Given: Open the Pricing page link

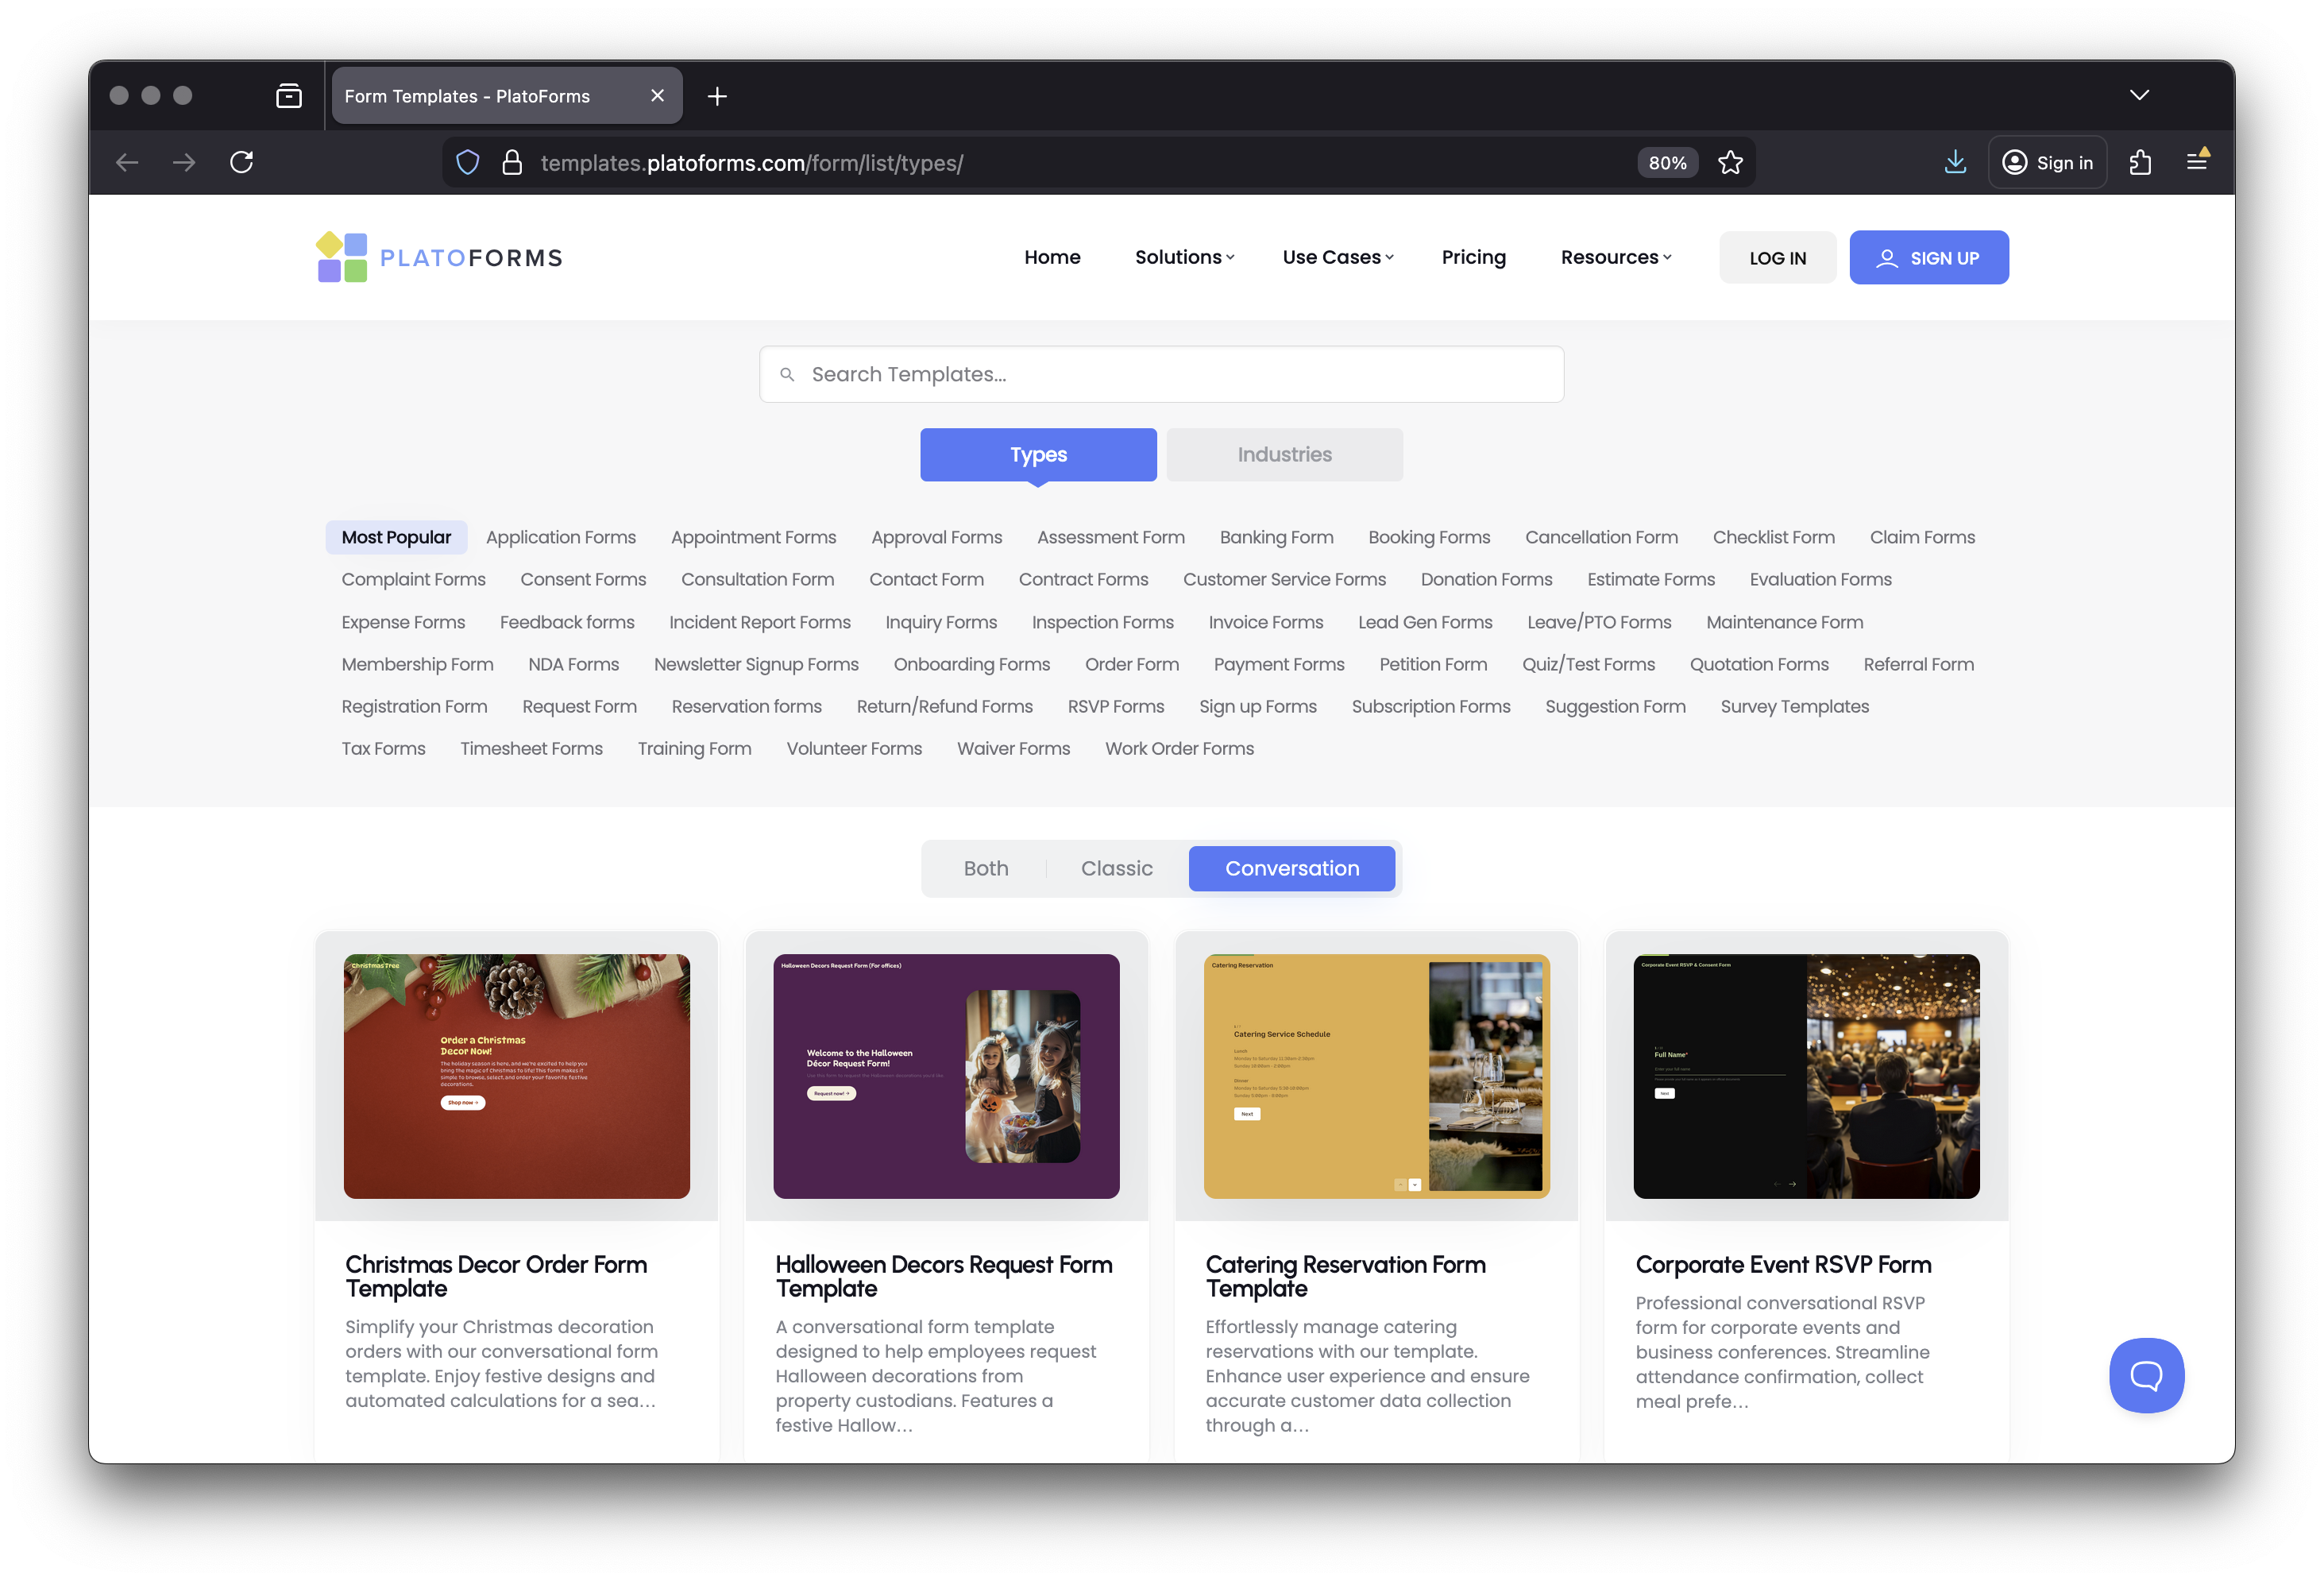Looking at the screenshot, I should tap(1473, 257).
